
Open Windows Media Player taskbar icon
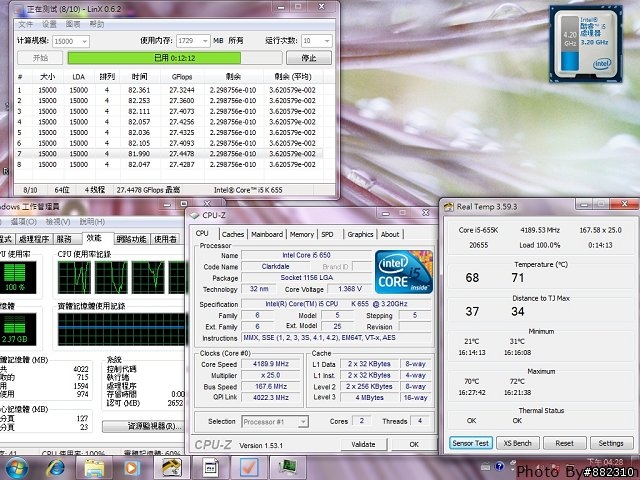(131, 468)
